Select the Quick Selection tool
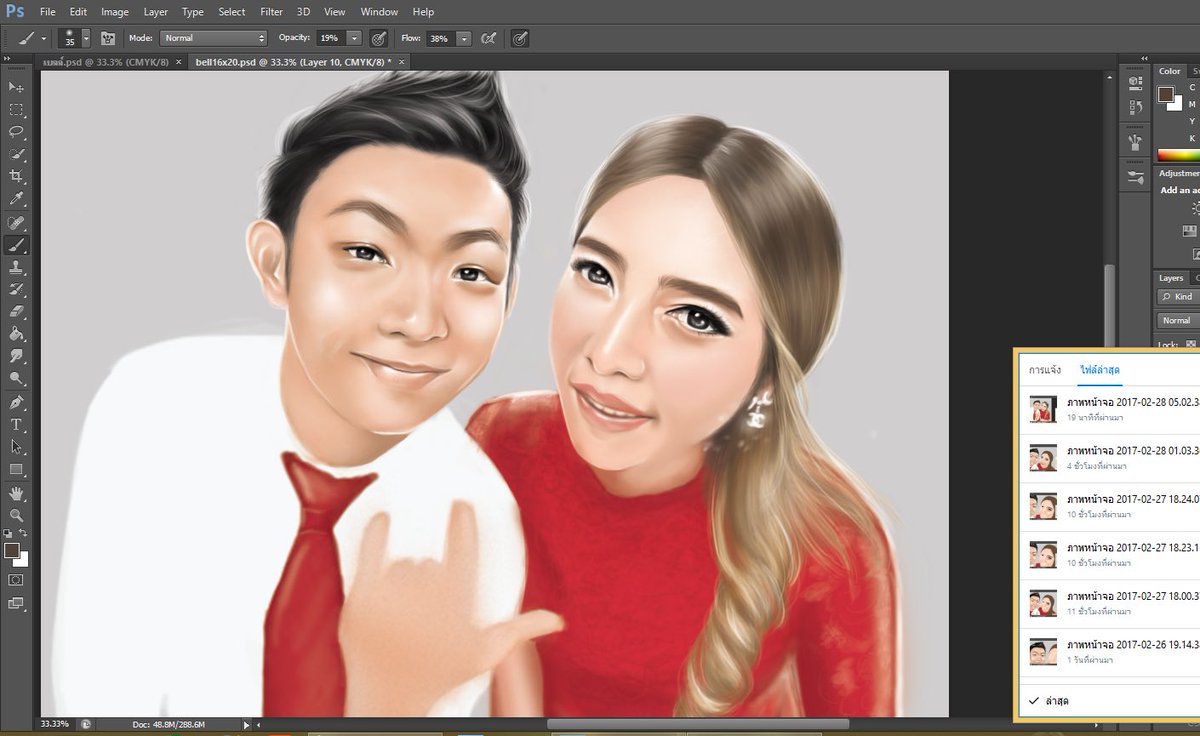Viewport: 1200px width, 736px height. tap(16, 154)
